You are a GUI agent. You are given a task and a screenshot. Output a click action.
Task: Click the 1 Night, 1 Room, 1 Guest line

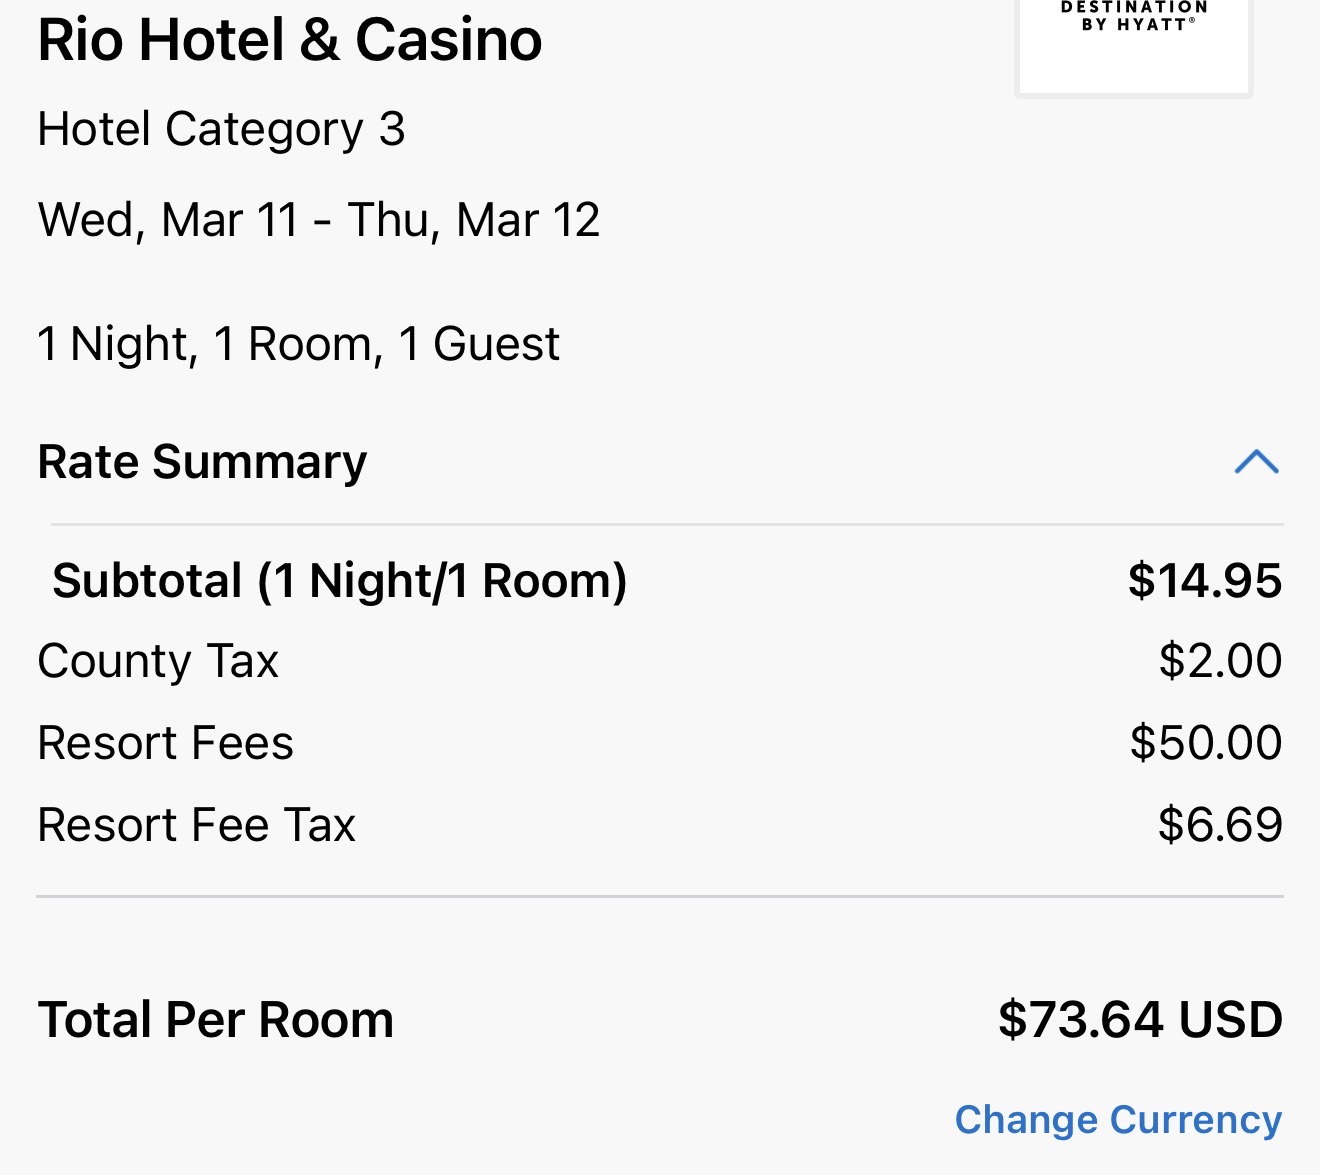298,344
